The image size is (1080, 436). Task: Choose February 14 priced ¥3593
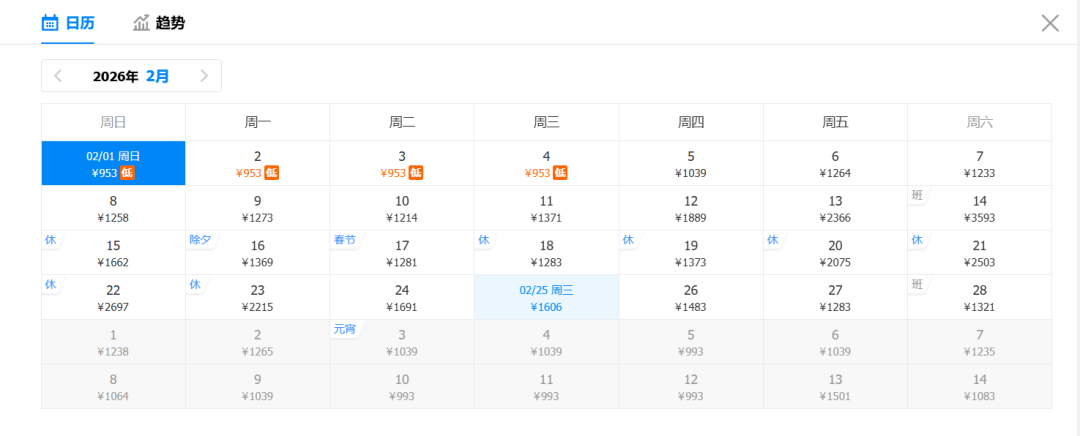(x=979, y=208)
